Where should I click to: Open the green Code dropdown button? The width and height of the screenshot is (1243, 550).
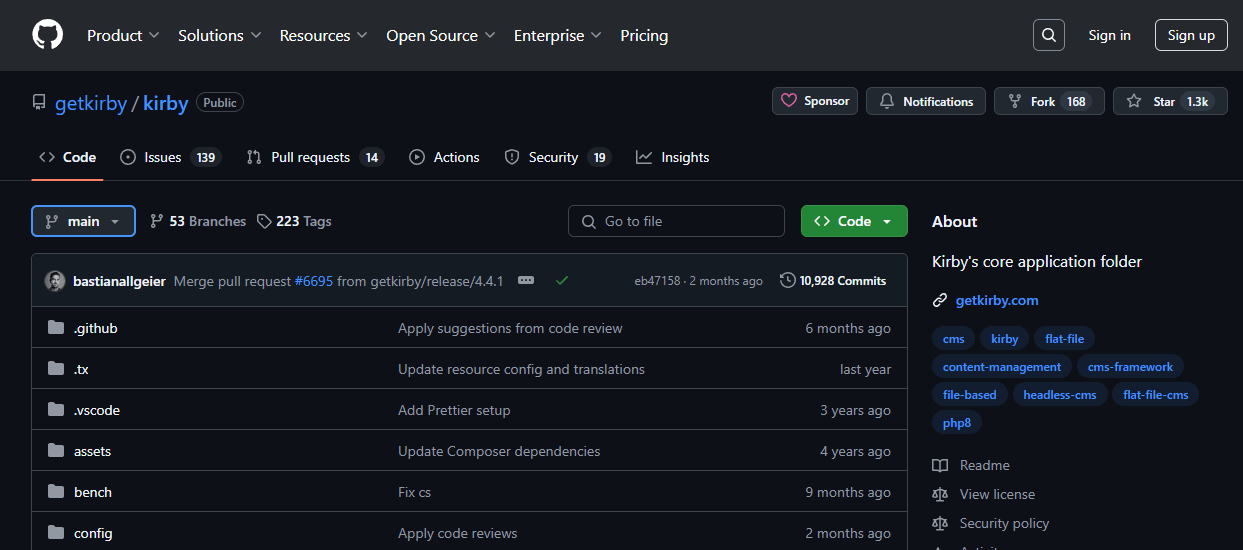pyautogui.click(x=854, y=221)
